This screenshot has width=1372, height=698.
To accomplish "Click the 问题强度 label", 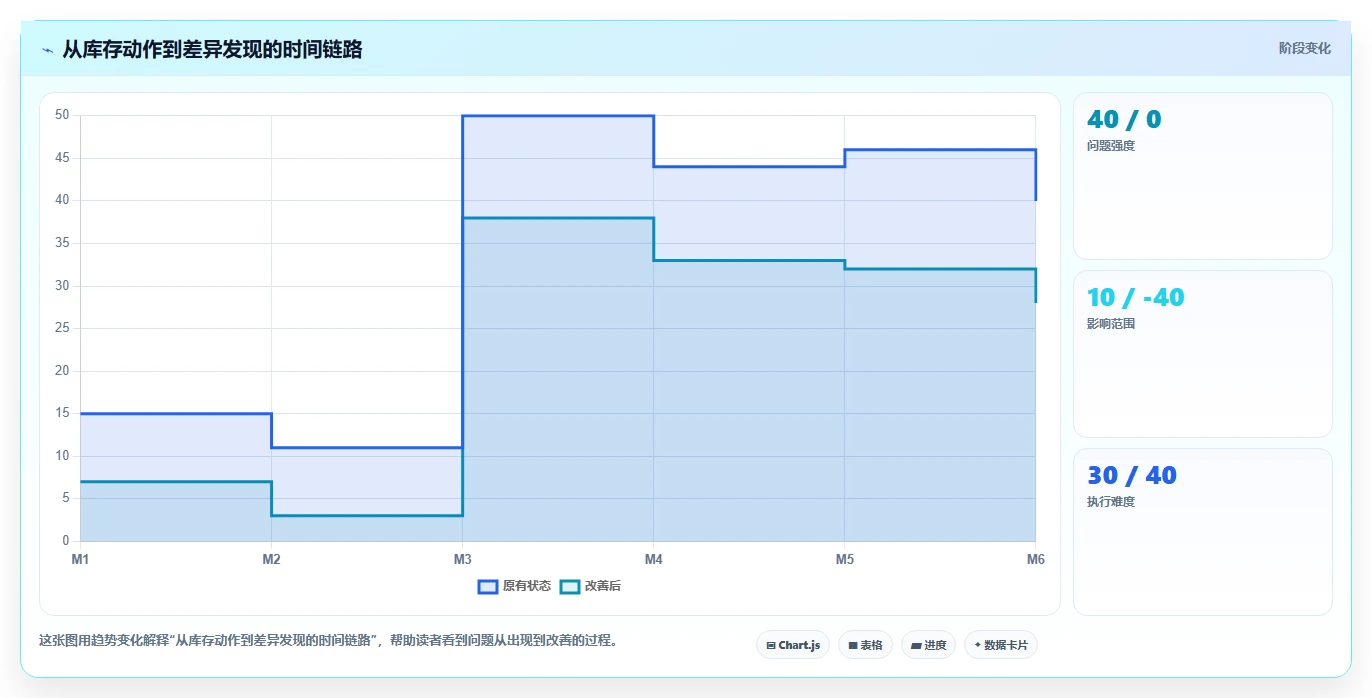I will [1111, 146].
